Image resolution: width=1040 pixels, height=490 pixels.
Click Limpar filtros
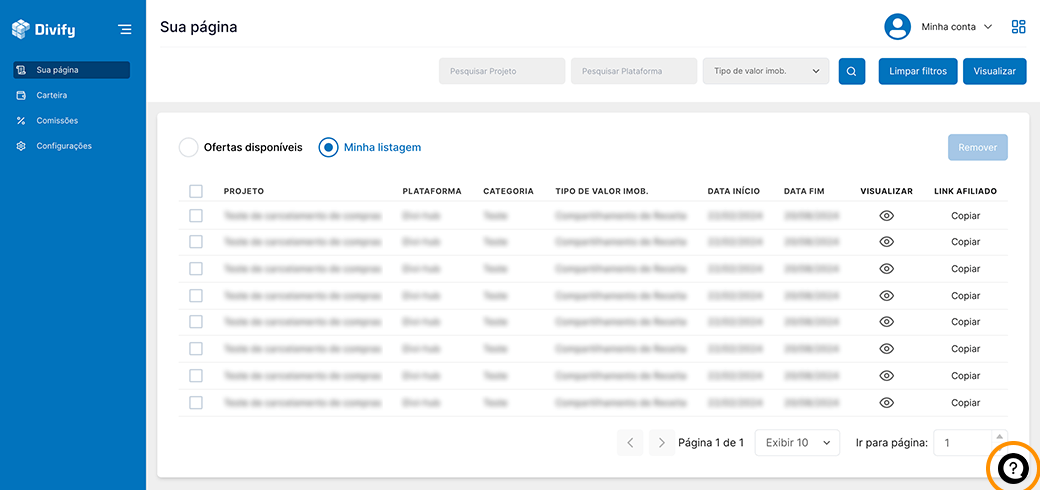point(920,71)
